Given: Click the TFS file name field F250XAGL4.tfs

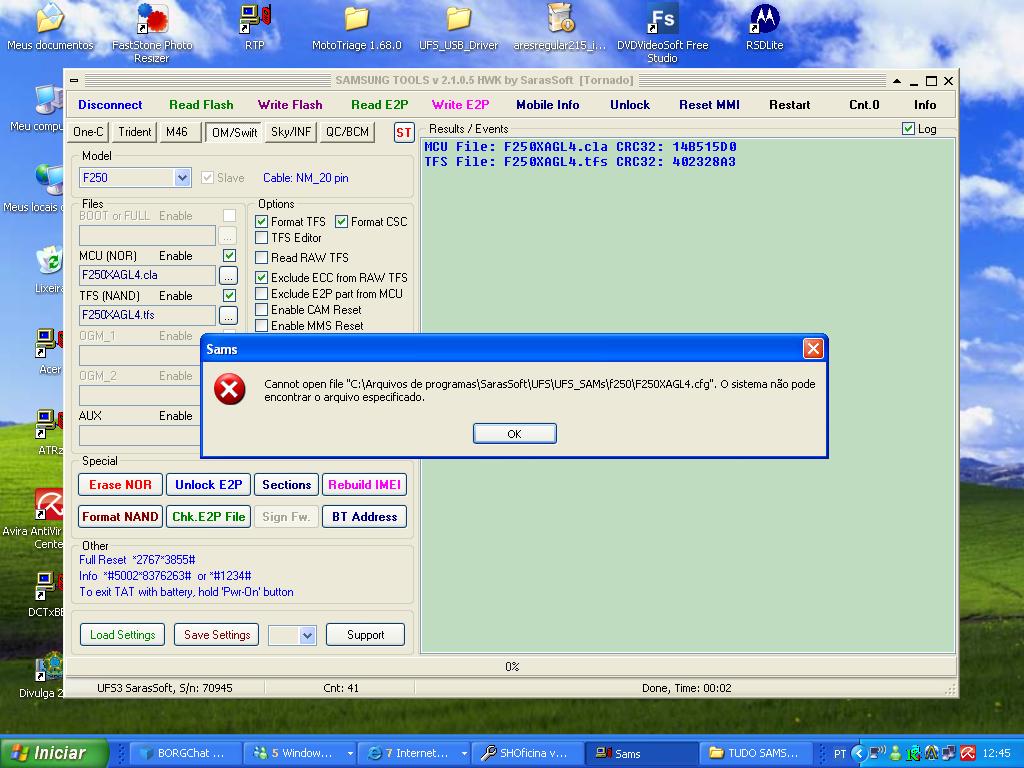Looking at the screenshot, I should (x=147, y=315).
